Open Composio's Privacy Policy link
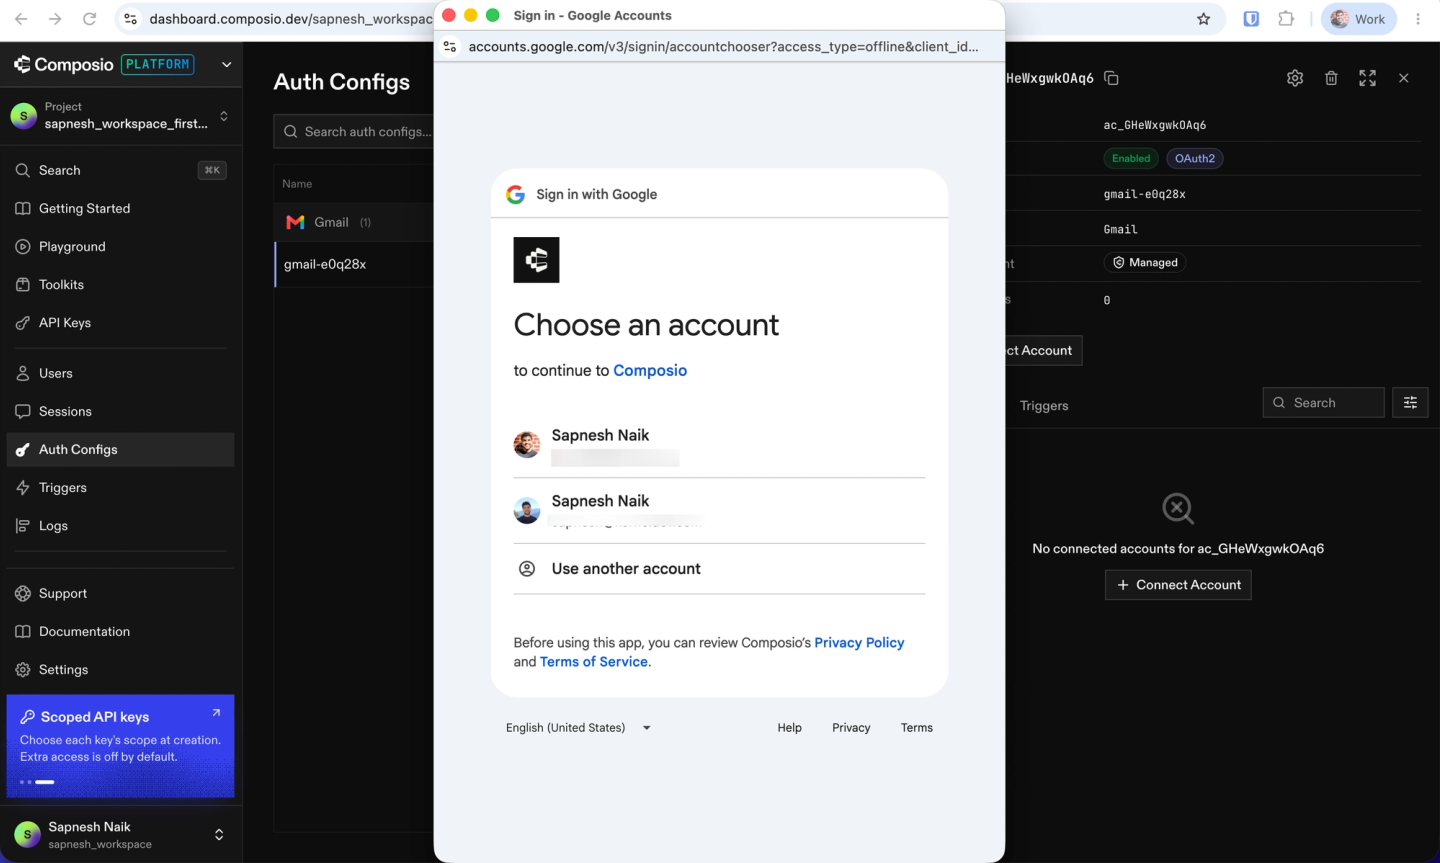The height and width of the screenshot is (863, 1440). [x=859, y=643]
